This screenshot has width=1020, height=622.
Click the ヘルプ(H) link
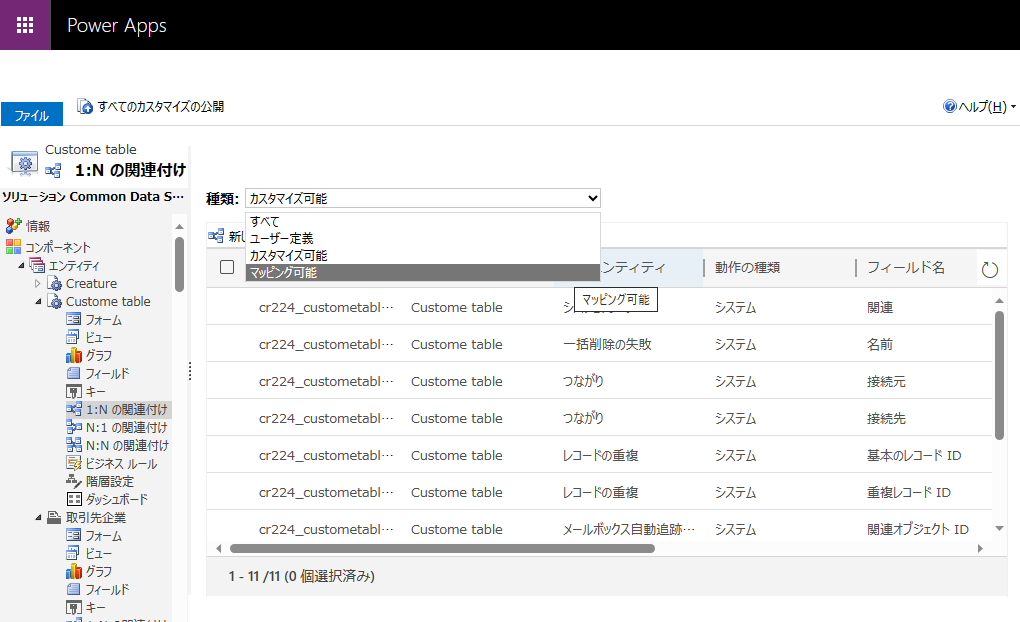point(983,107)
